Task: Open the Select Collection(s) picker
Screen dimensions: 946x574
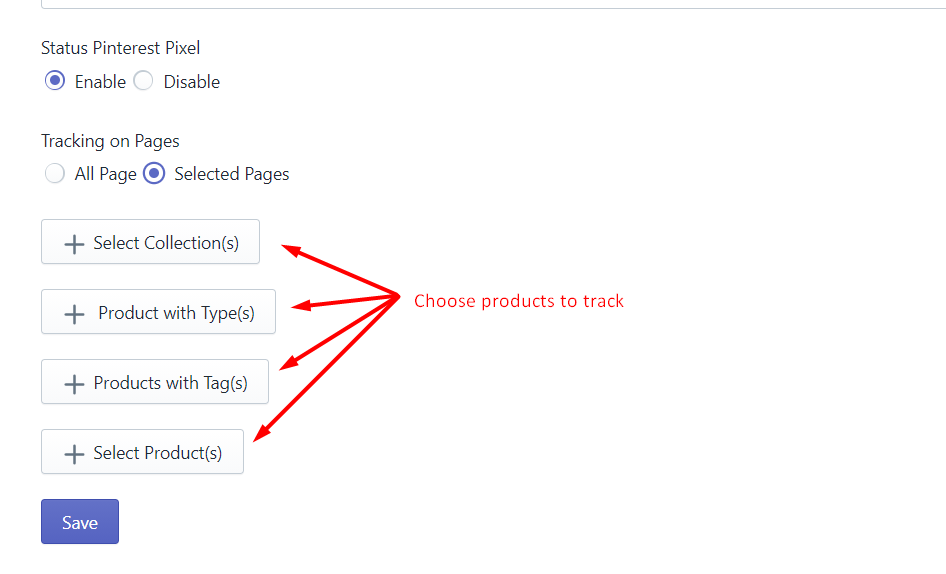Action: click(x=150, y=241)
